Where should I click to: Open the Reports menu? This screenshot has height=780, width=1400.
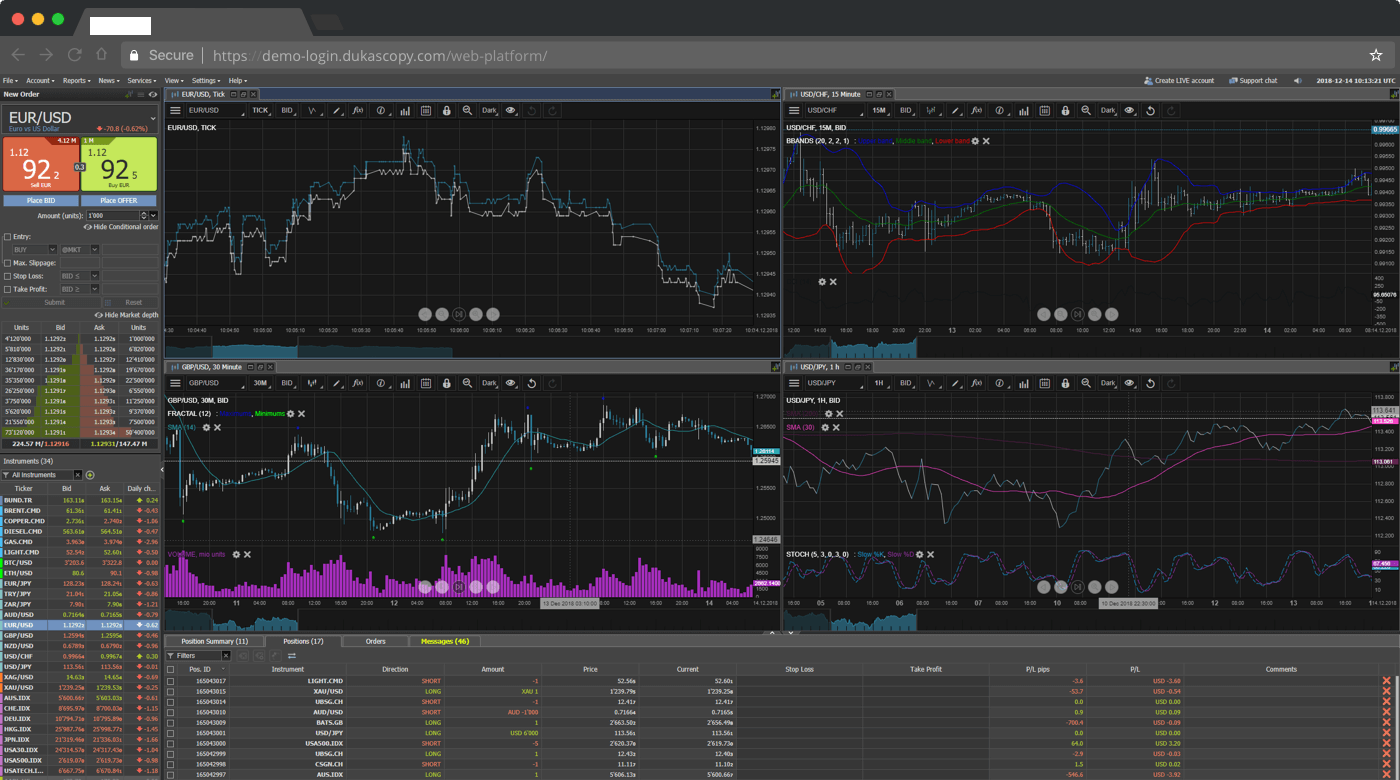point(77,81)
